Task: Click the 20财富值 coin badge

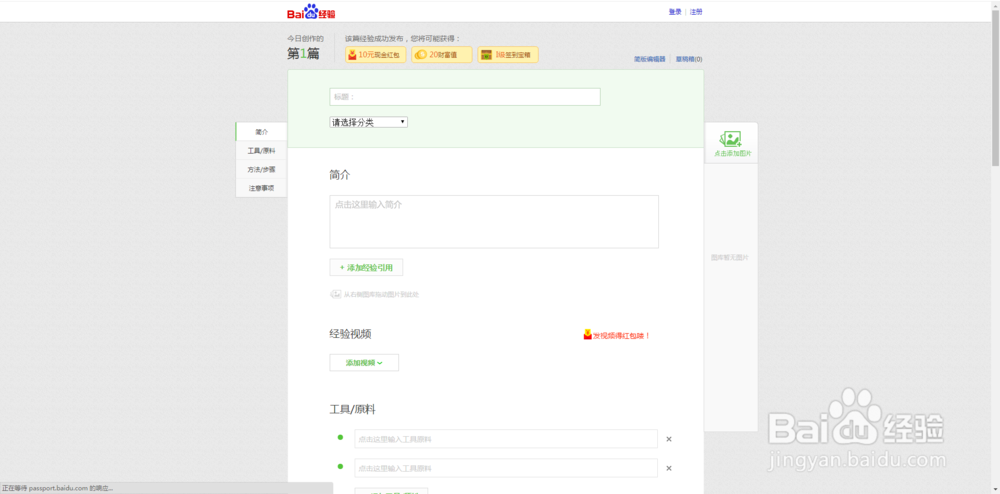Action: click(x=442, y=55)
